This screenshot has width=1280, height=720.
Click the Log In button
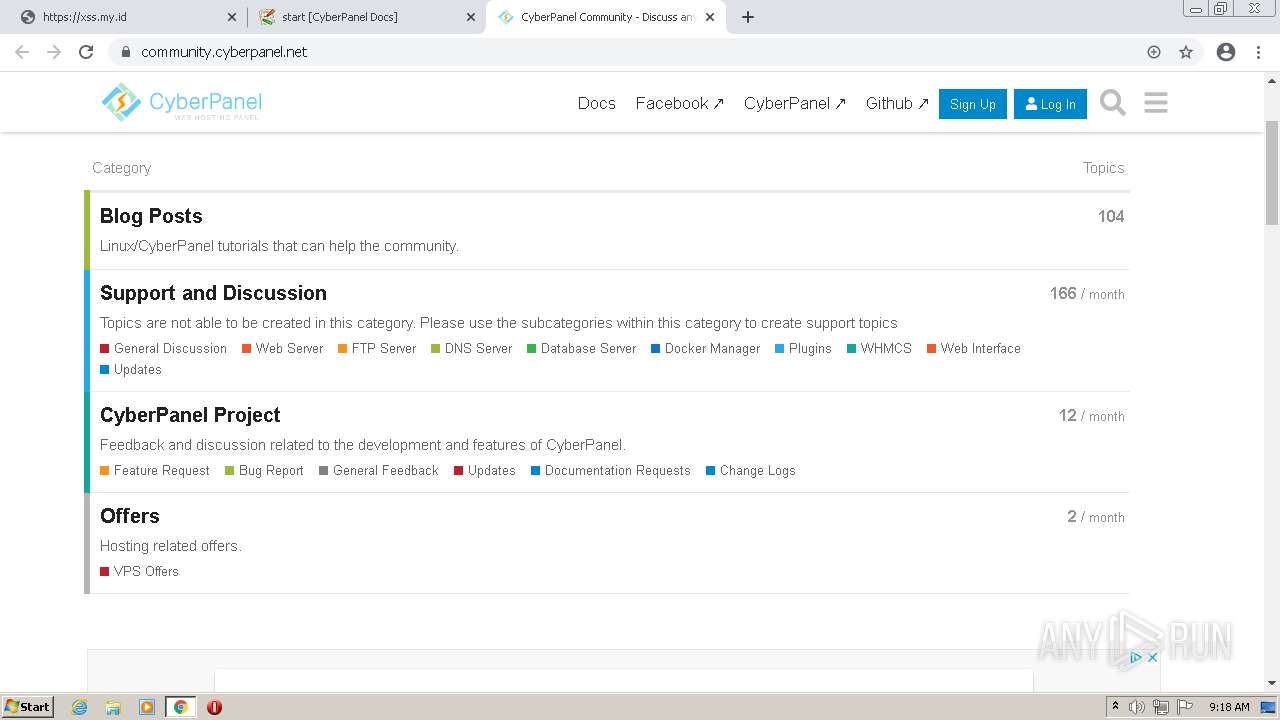coord(1050,104)
